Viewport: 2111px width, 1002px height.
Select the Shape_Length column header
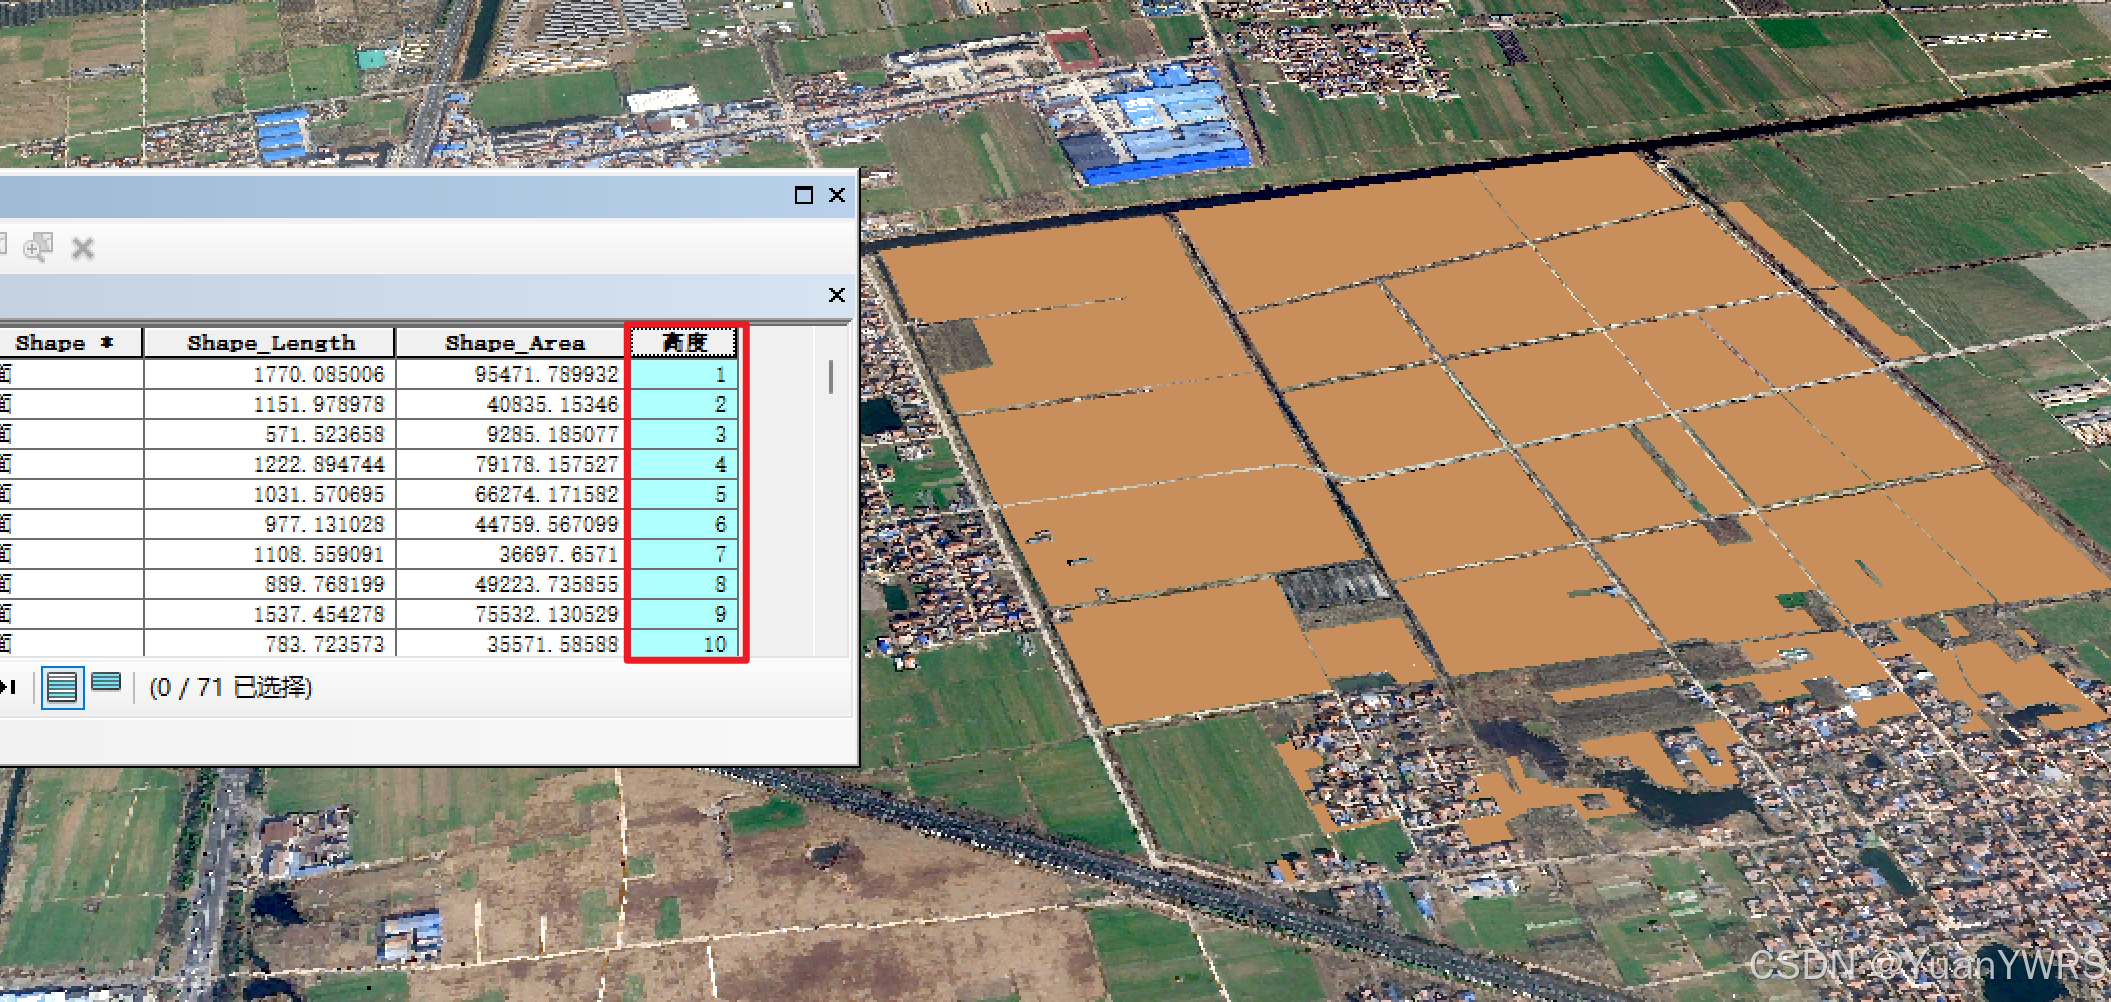[270, 343]
